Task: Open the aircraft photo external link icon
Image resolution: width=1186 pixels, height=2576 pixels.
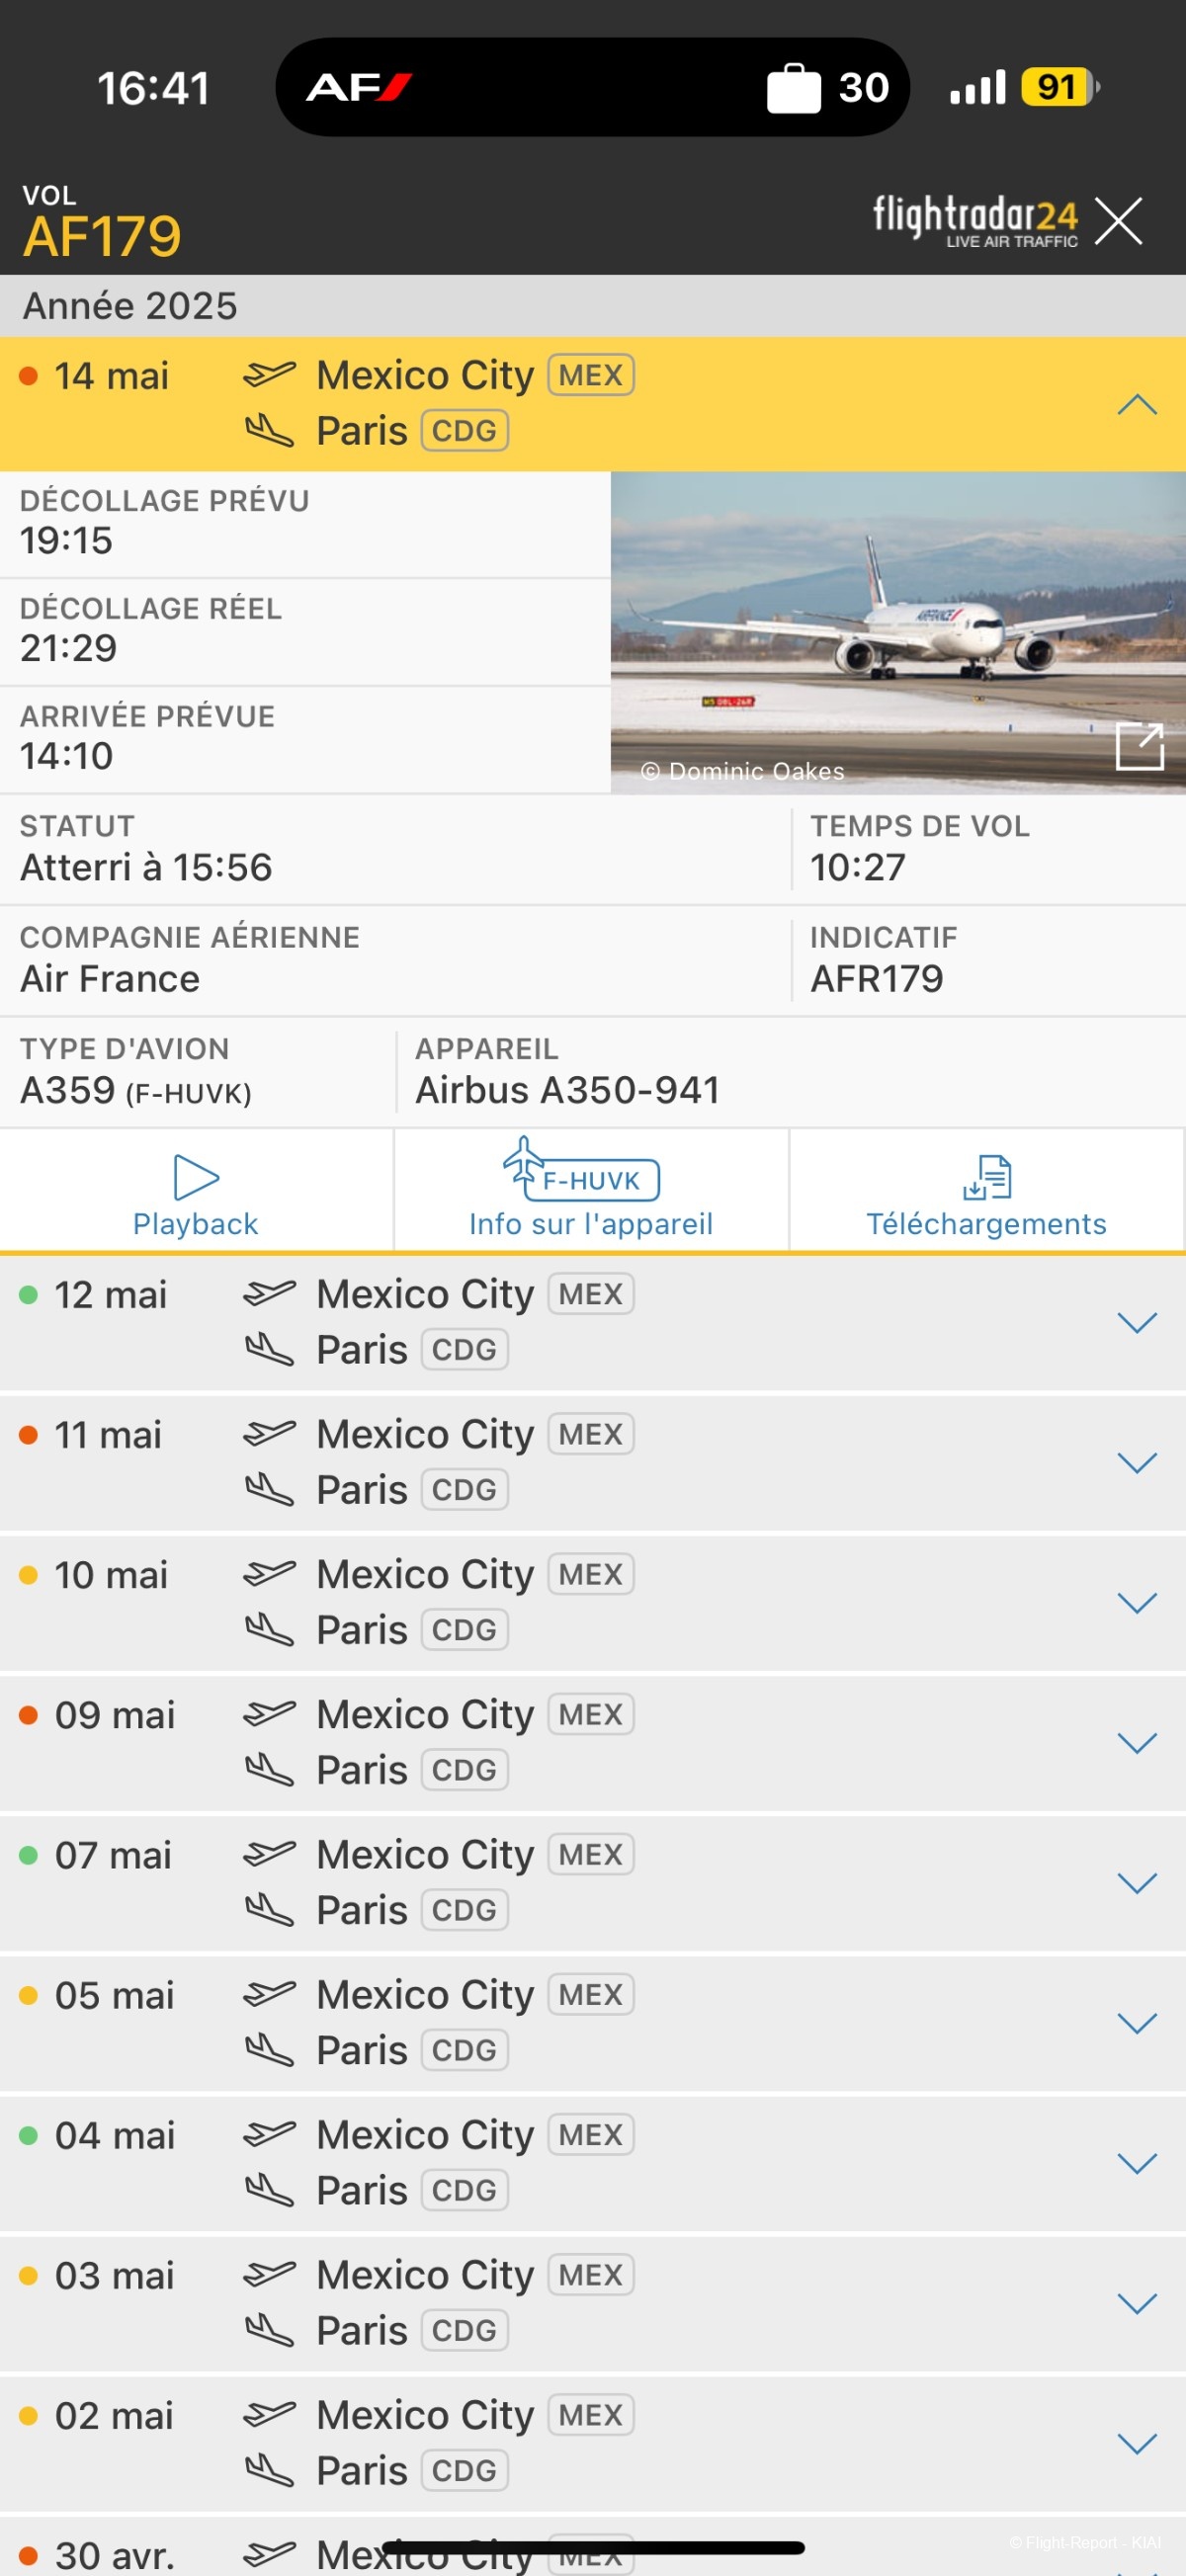Action: click(x=1140, y=746)
